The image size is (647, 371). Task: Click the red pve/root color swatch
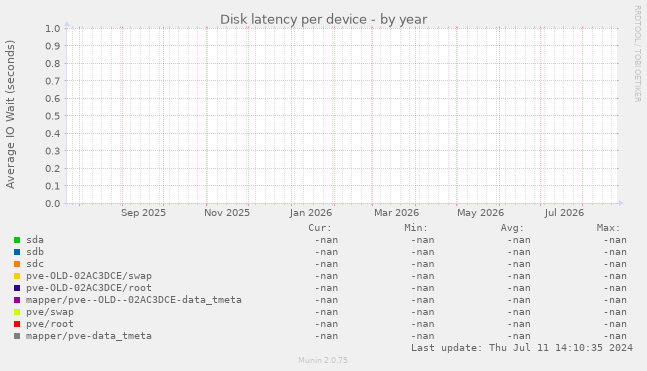pyautogui.click(x=17, y=324)
